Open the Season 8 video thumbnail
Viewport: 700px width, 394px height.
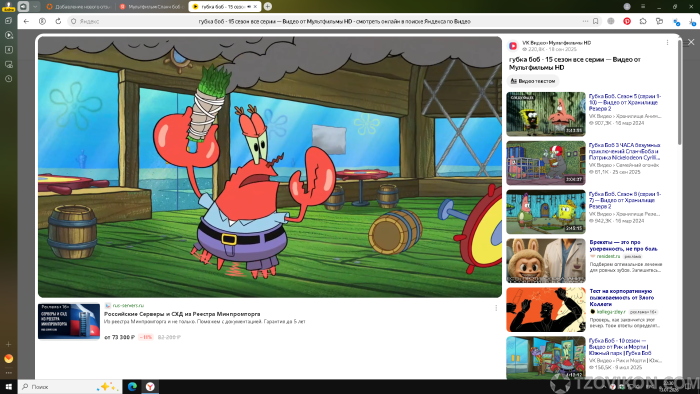click(x=546, y=212)
